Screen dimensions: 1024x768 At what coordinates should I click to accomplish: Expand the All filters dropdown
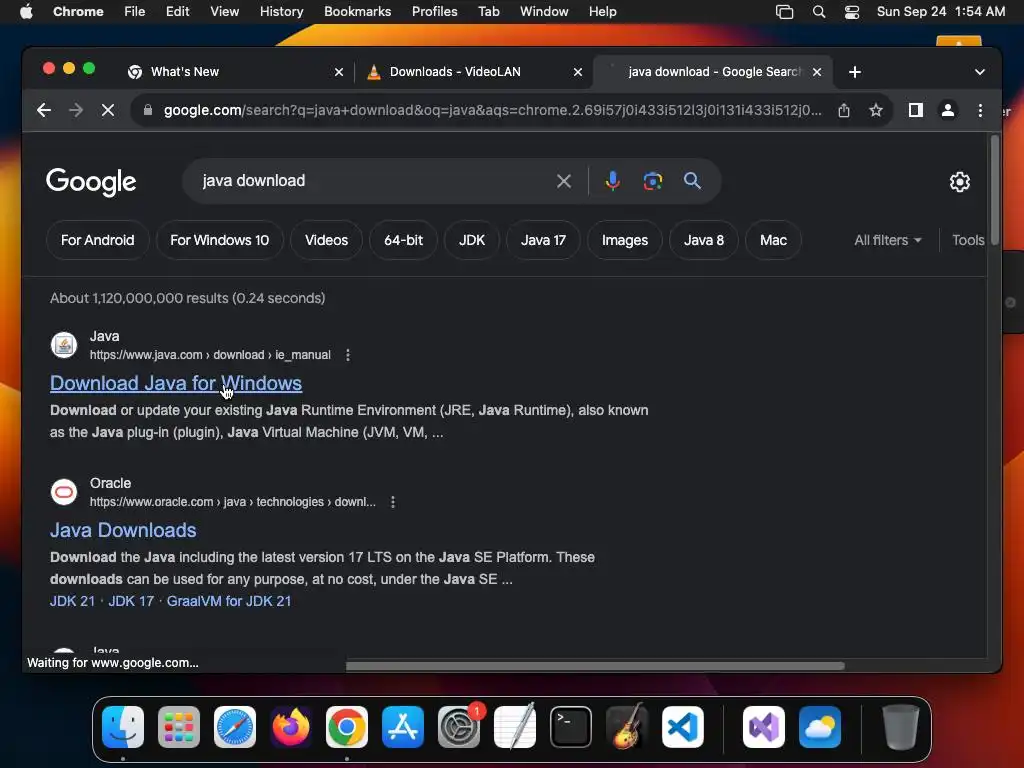(x=888, y=240)
